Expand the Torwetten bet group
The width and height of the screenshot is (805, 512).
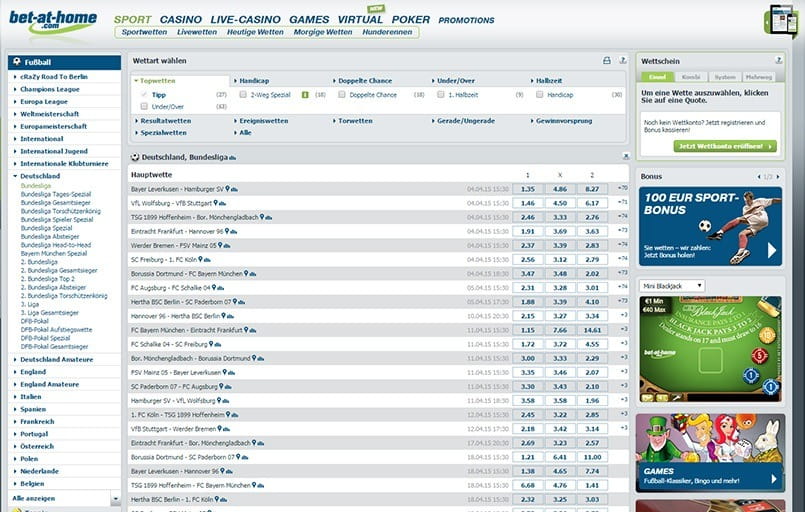point(353,121)
